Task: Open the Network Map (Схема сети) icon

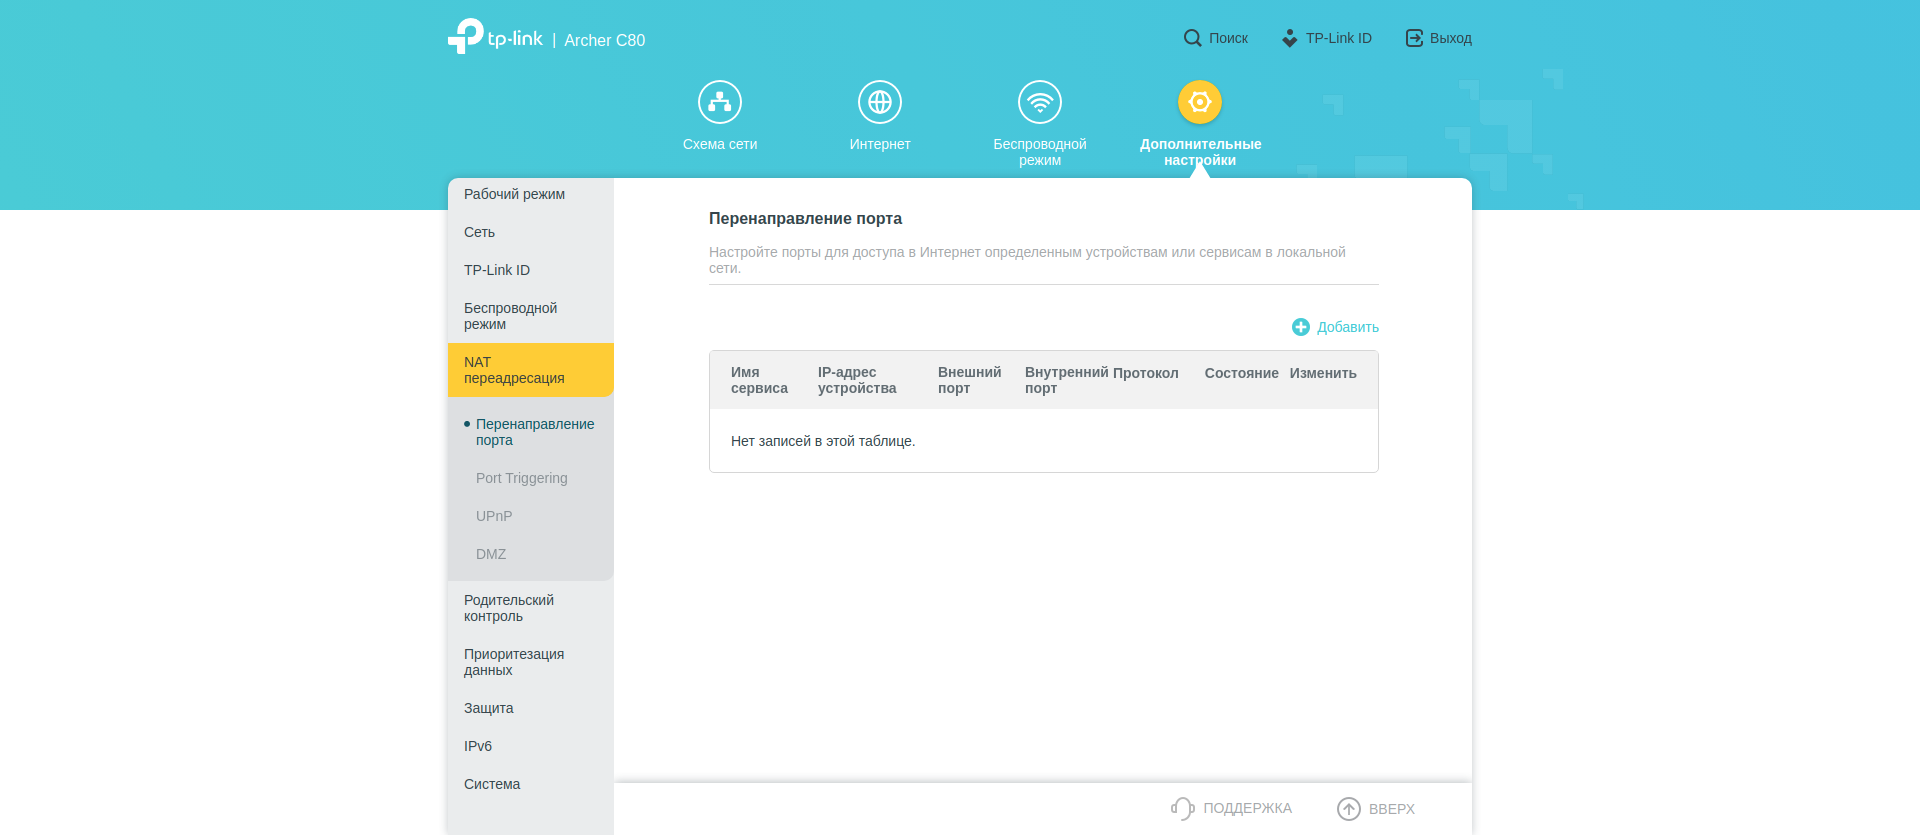Action: (x=720, y=102)
